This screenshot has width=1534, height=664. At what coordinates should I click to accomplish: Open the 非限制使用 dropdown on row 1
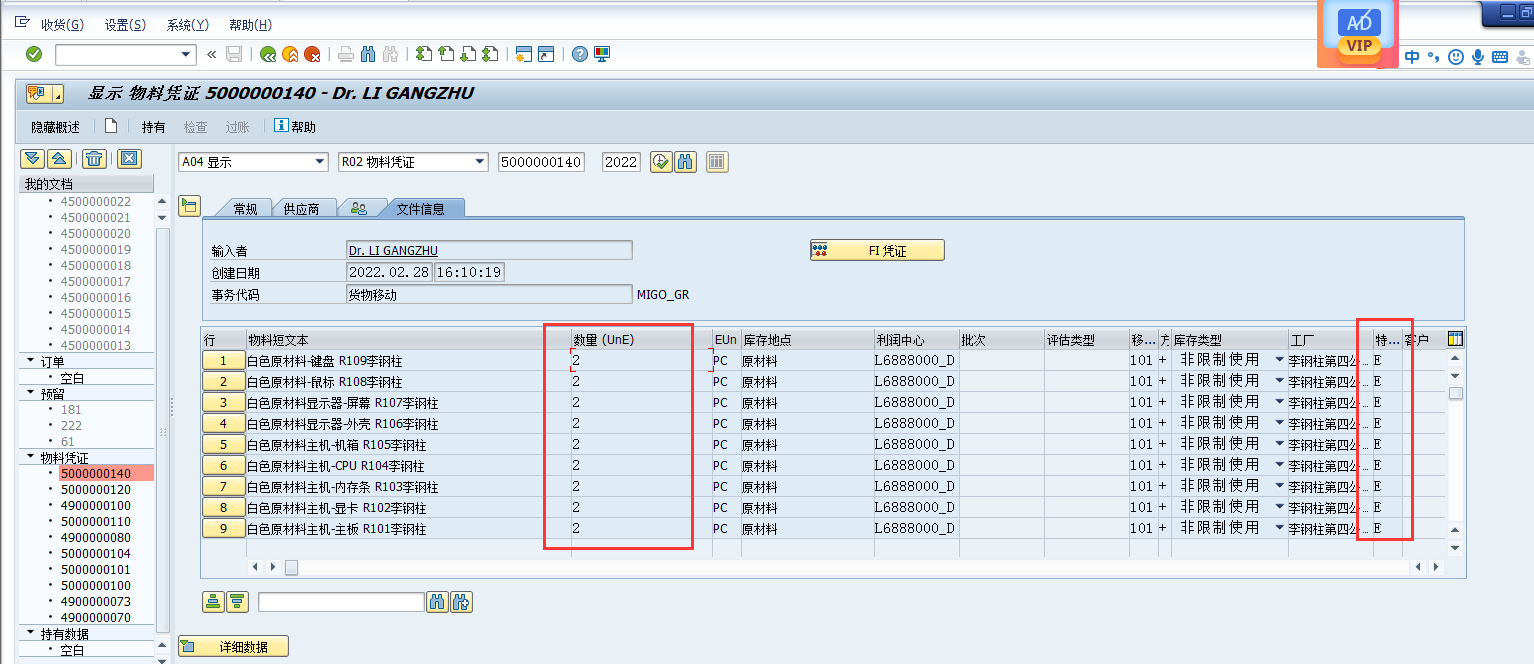tap(1277, 360)
